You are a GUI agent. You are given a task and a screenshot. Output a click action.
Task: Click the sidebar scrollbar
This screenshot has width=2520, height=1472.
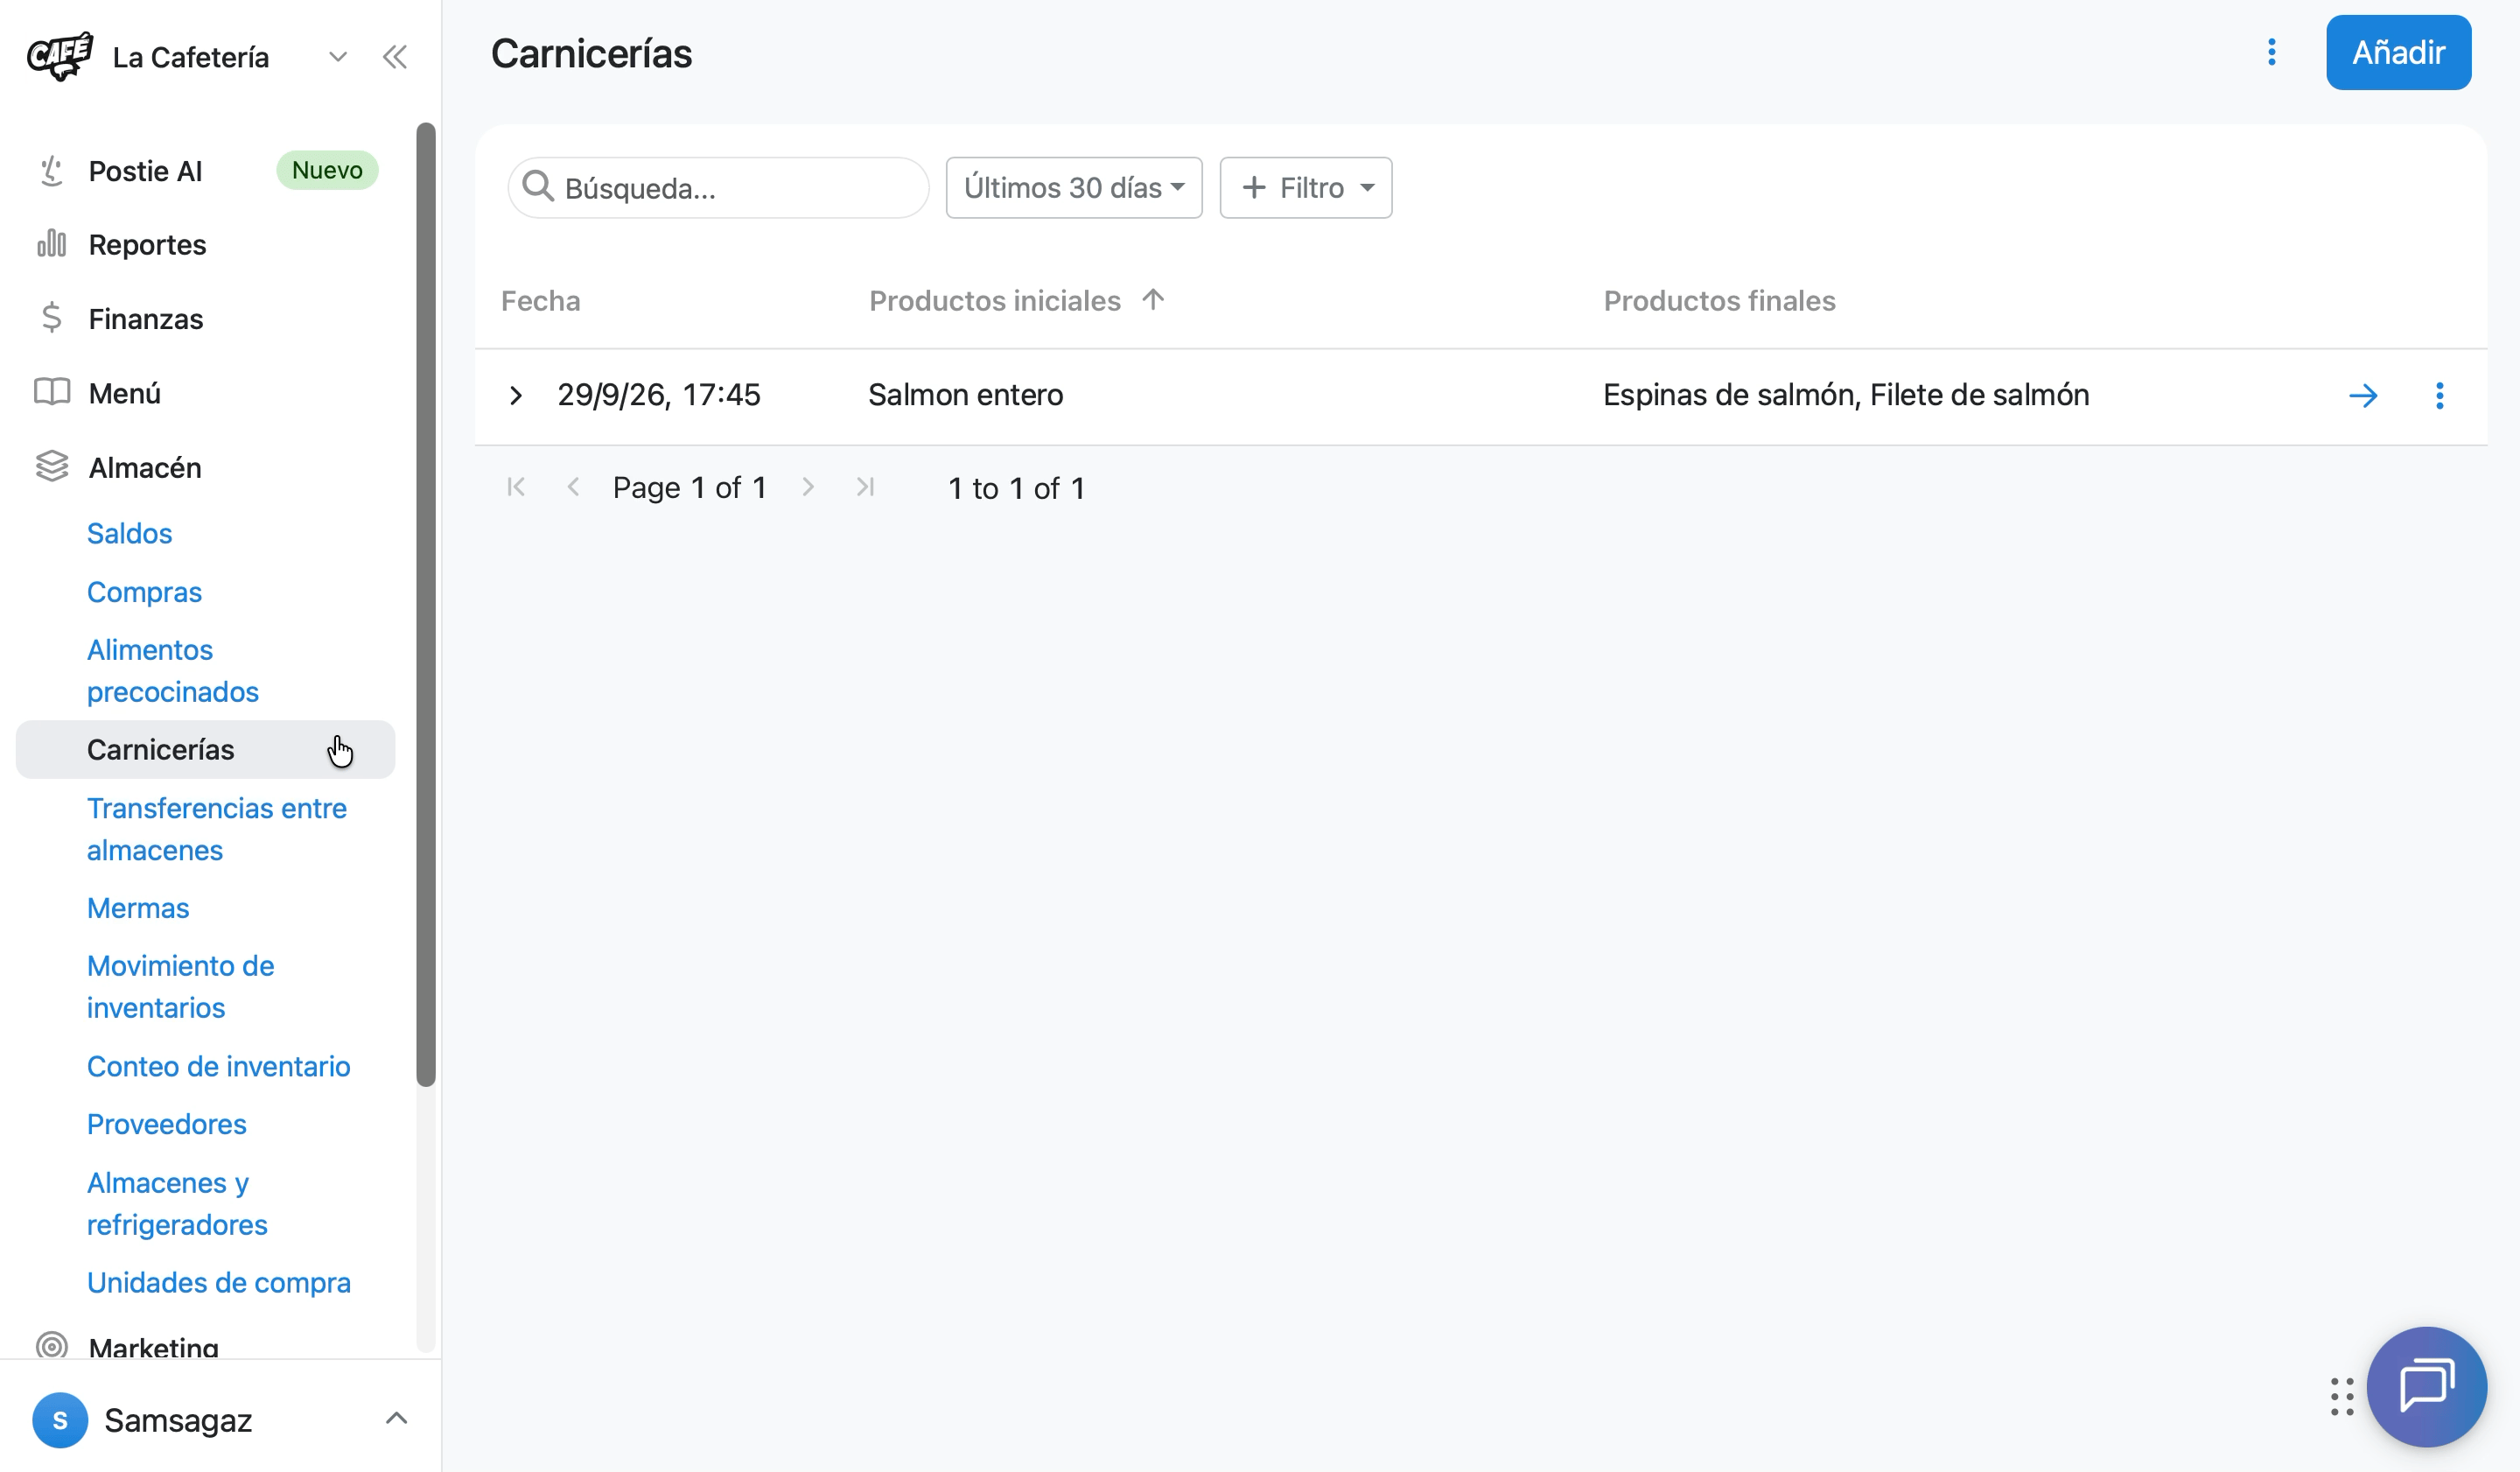pos(426,604)
